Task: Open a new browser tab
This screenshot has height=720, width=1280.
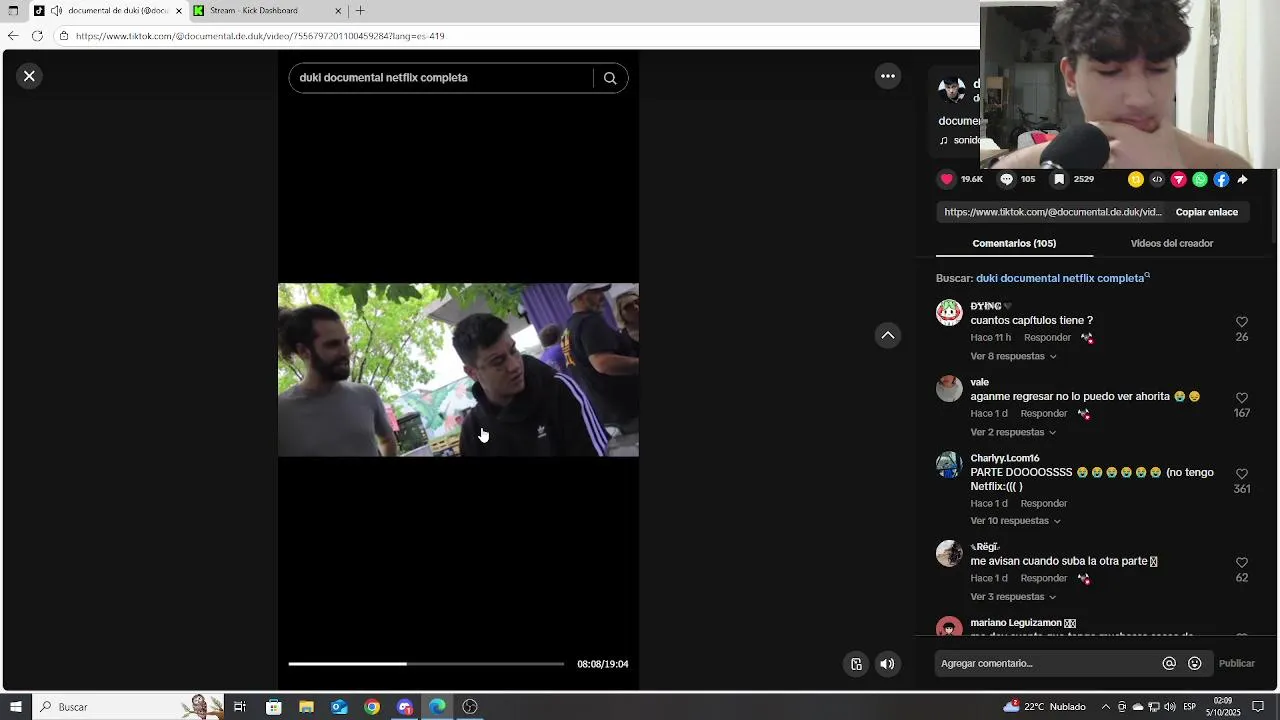Action: 360,11
